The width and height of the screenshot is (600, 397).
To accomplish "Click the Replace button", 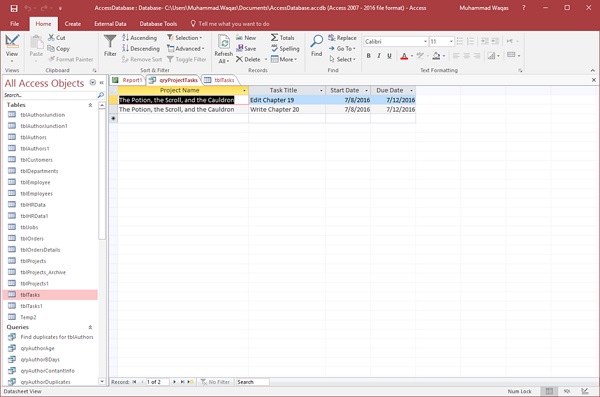I will tap(342, 38).
